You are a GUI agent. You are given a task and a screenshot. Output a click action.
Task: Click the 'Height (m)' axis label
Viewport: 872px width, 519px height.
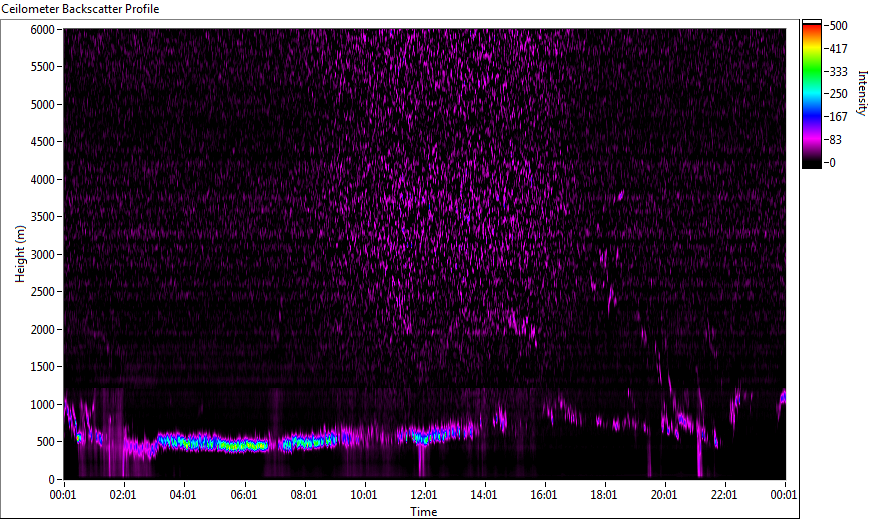click(20, 254)
